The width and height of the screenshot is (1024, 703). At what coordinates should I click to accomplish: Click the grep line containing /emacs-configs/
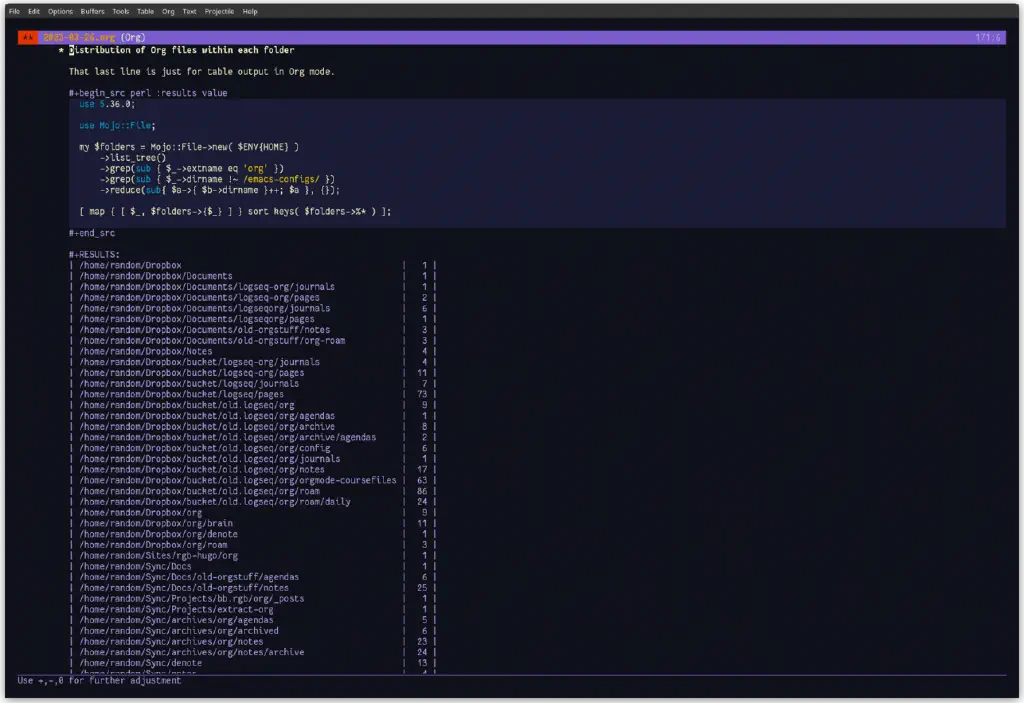[x=217, y=179]
